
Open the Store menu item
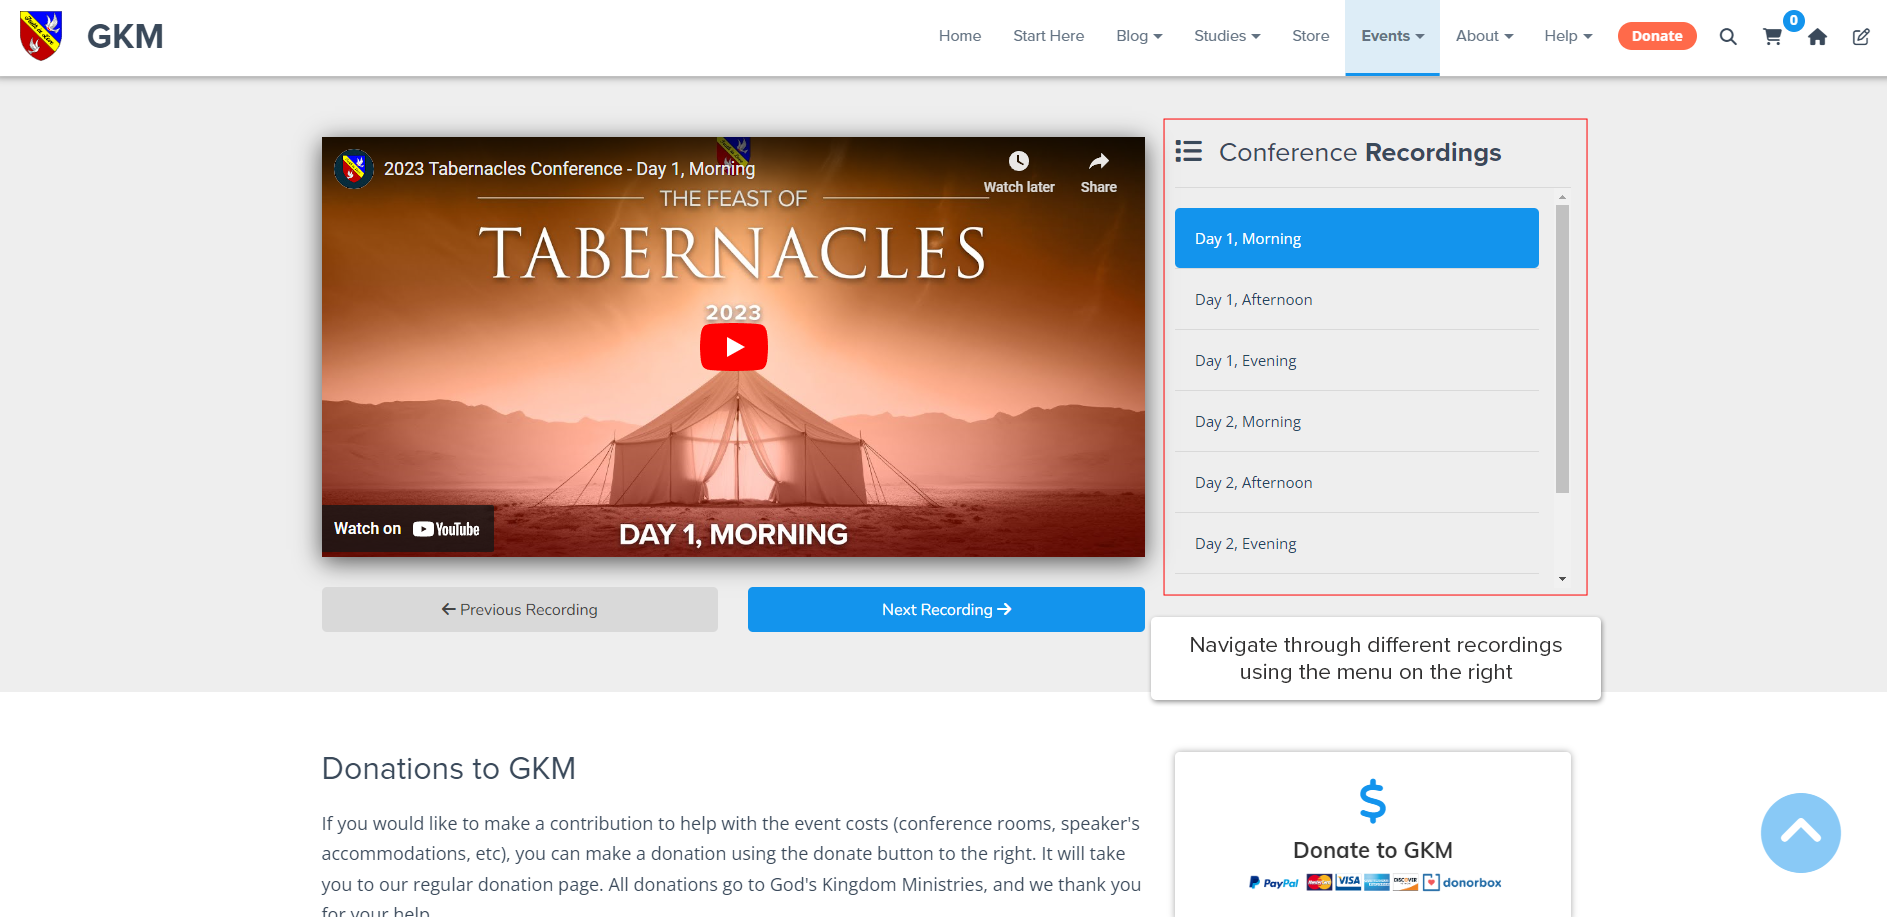(1310, 36)
